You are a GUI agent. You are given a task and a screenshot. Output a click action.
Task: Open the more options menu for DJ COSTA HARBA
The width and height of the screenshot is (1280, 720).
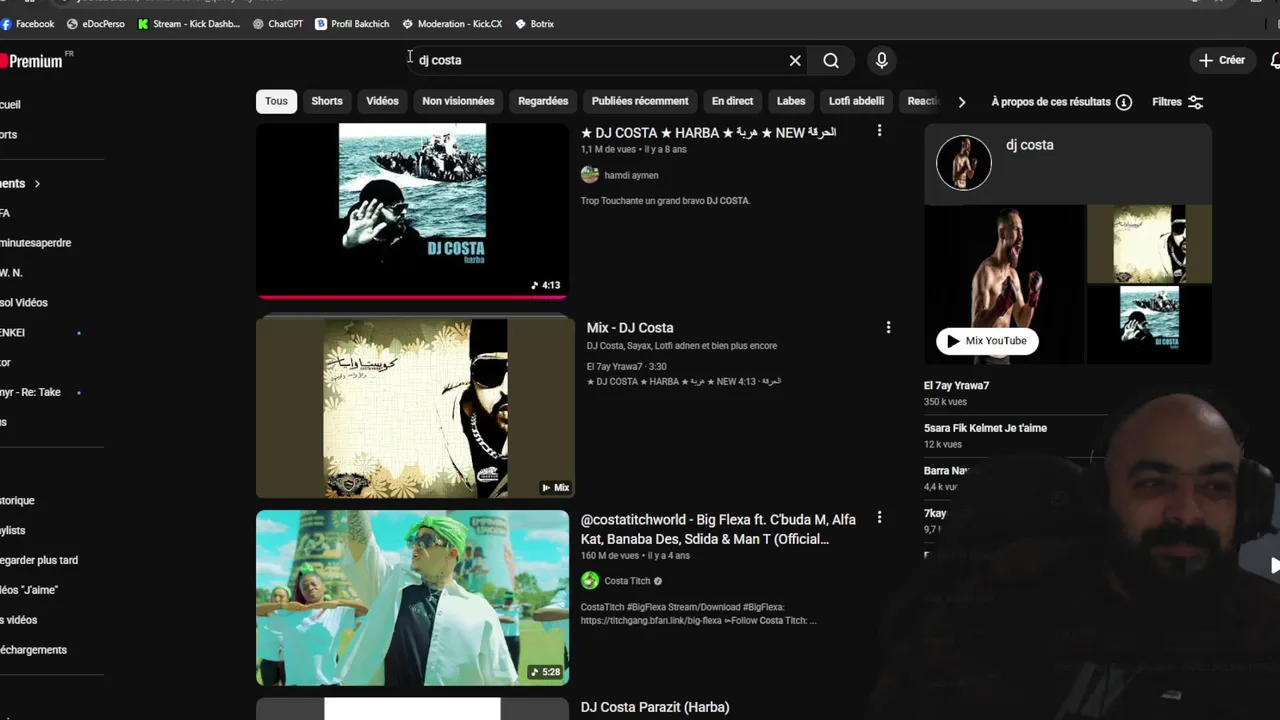[879, 131]
